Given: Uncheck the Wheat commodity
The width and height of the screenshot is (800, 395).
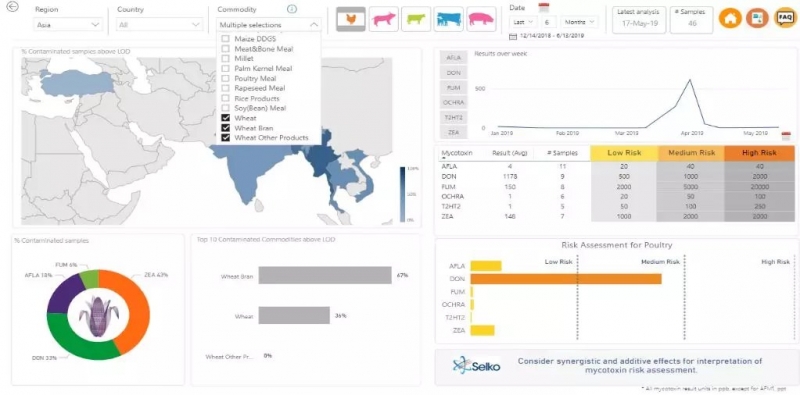Looking at the screenshot, I should coord(225,118).
